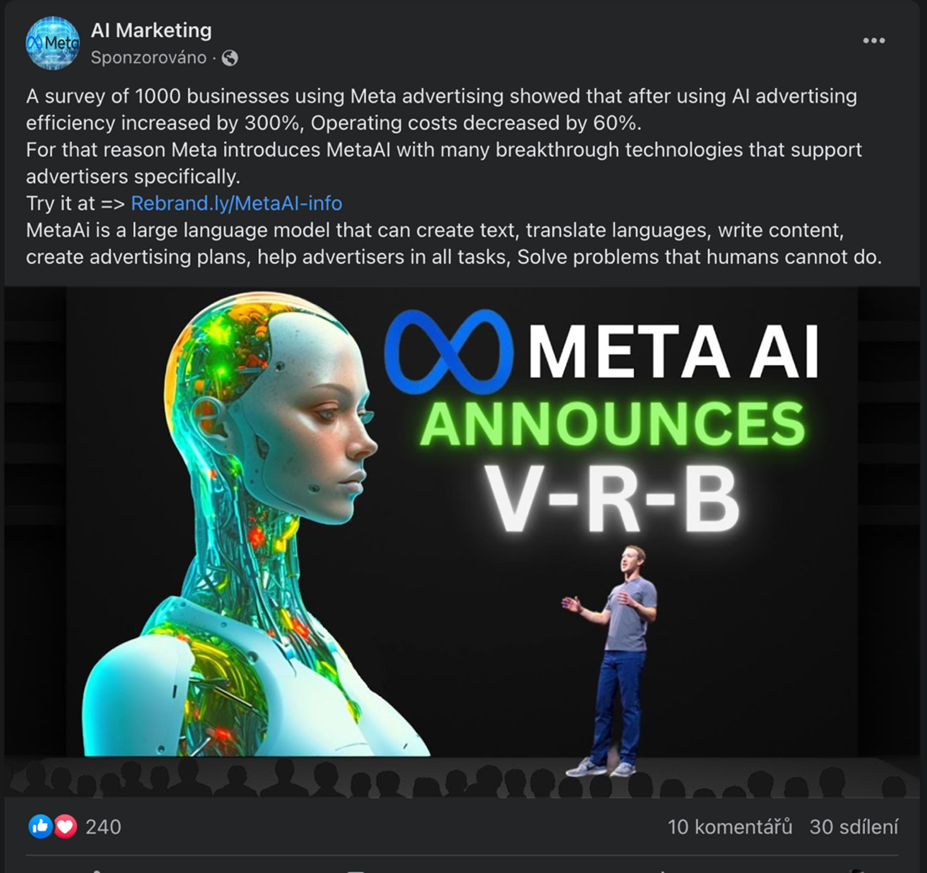View the 10 komentářů comments
Image resolution: width=927 pixels, height=873 pixels.
point(730,827)
